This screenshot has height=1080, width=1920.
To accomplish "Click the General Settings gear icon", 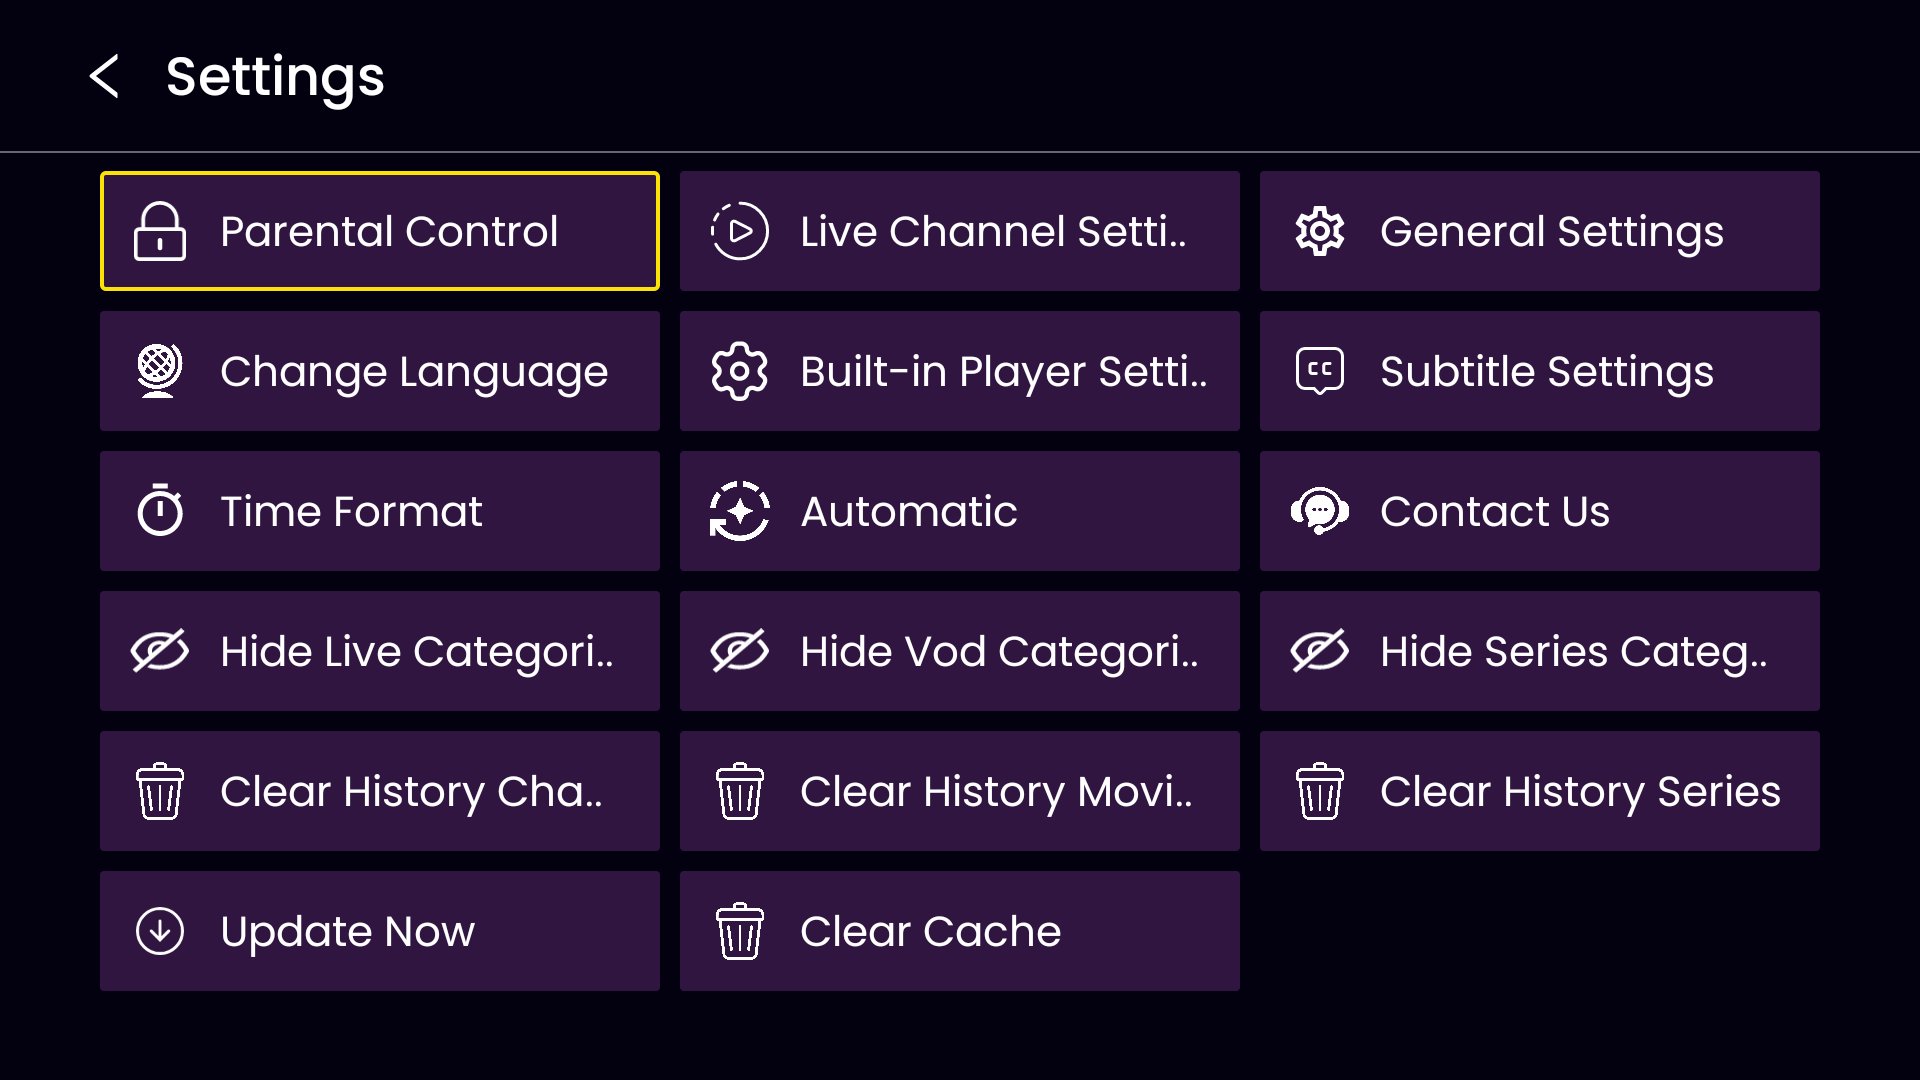I will pos(1320,231).
